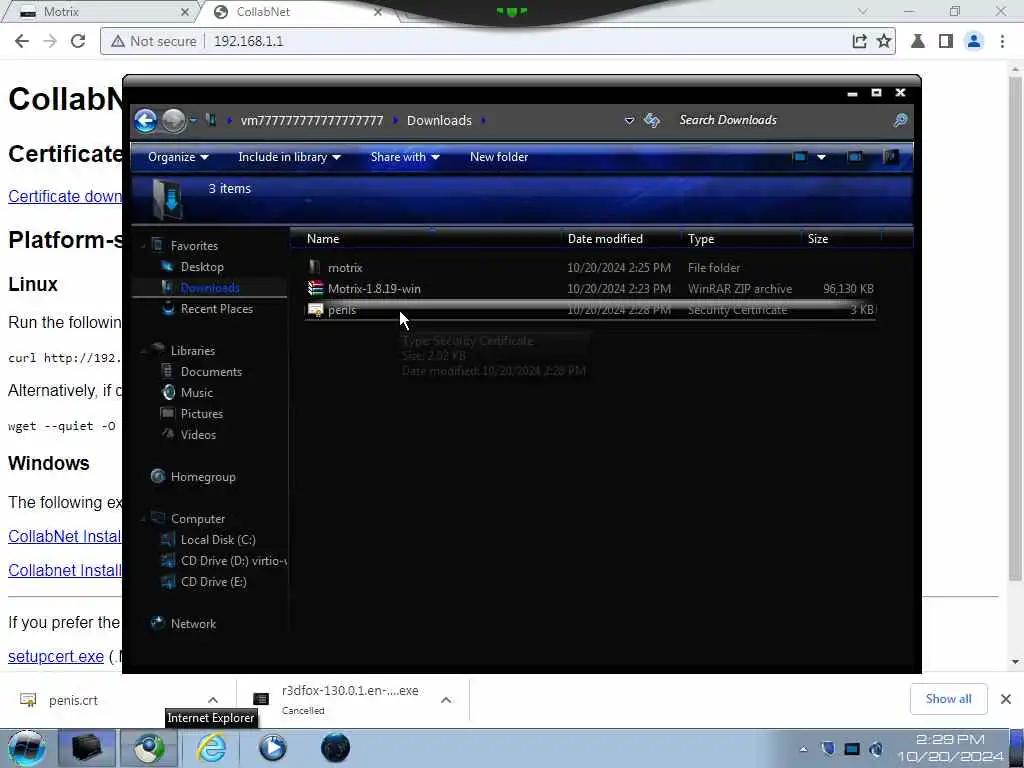Select Recent Places in Favorites
The width and height of the screenshot is (1024, 768).
(x=216, y=308)
